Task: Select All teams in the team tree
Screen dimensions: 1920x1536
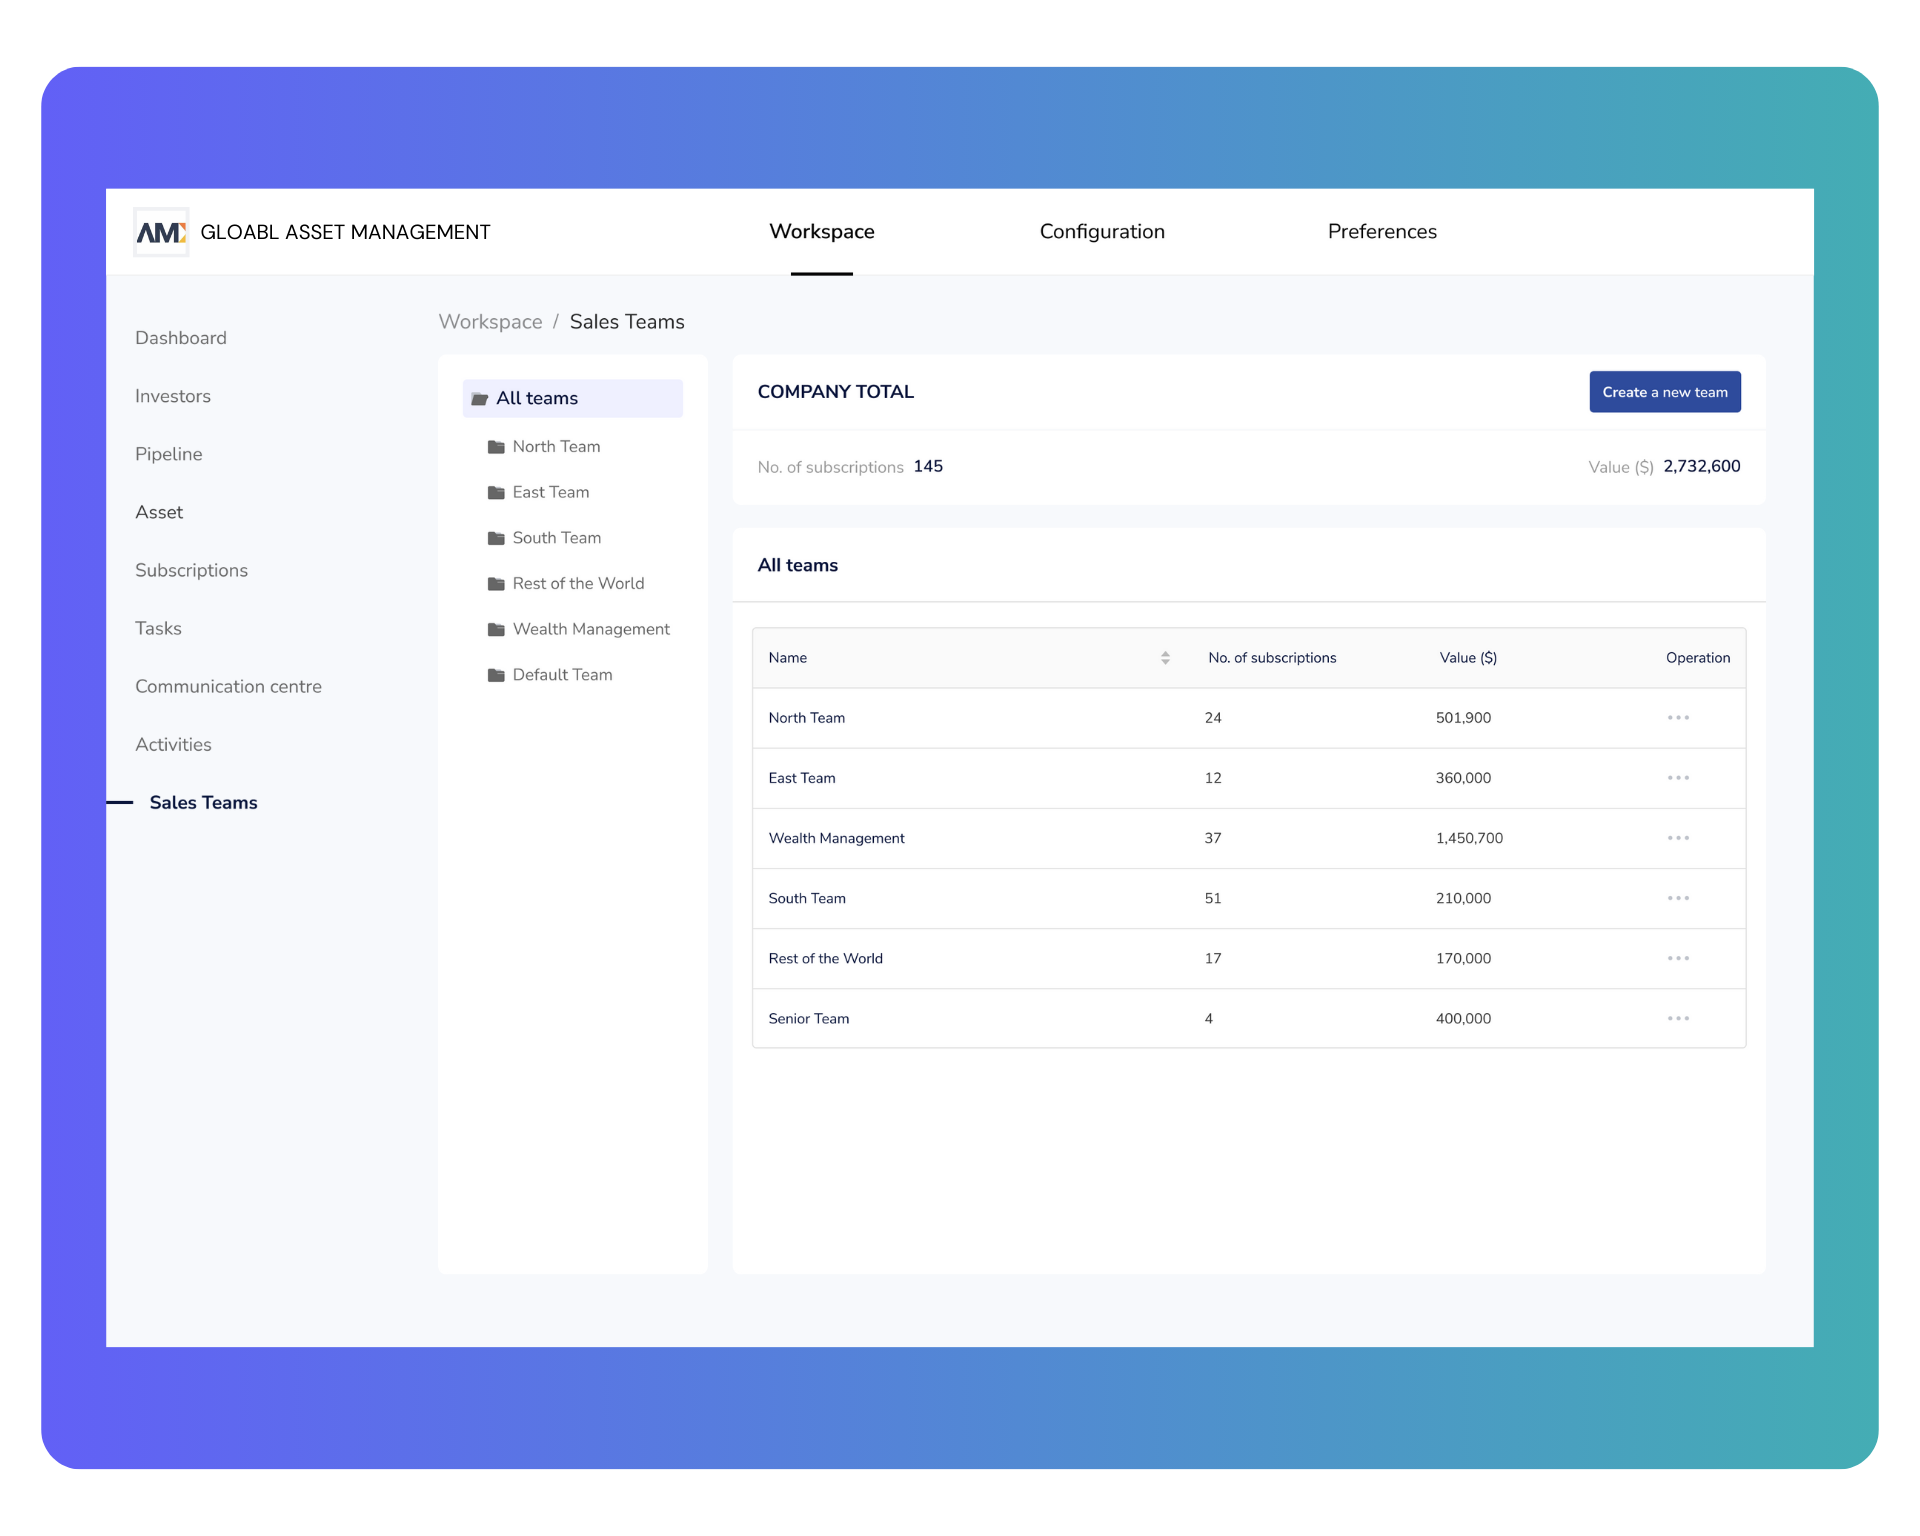Action: [572, 398]
